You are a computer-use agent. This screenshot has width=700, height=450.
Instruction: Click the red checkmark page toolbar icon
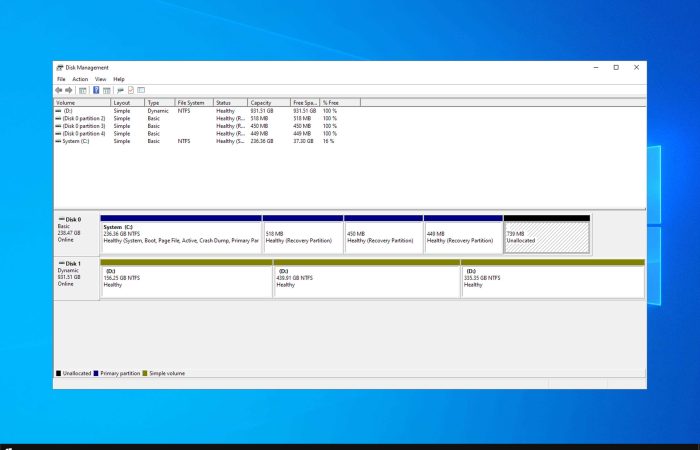(x=131, y=90)
